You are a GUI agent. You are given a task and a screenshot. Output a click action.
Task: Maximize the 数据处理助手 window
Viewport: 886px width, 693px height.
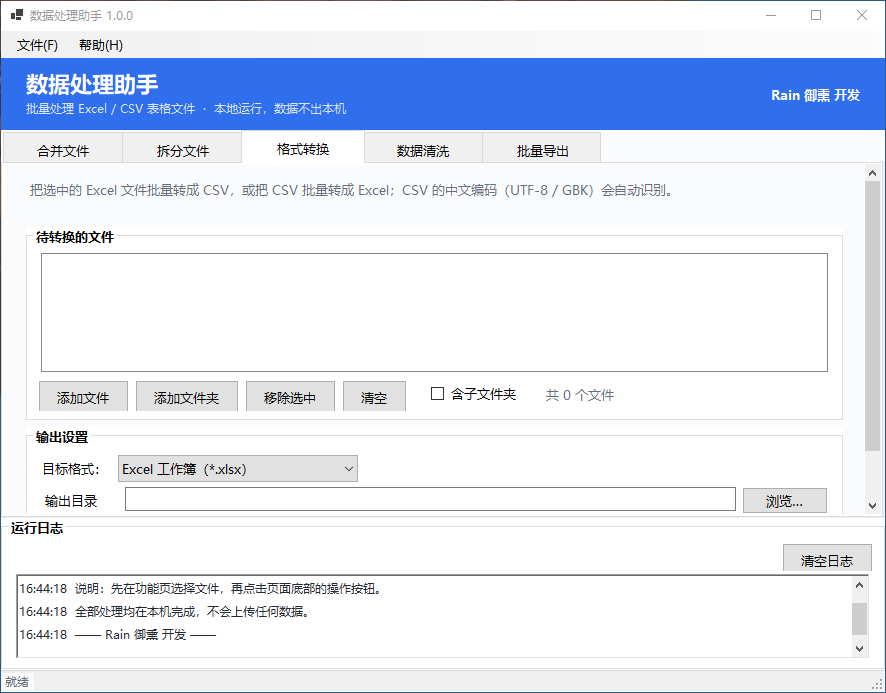click(x=816, y=15)
